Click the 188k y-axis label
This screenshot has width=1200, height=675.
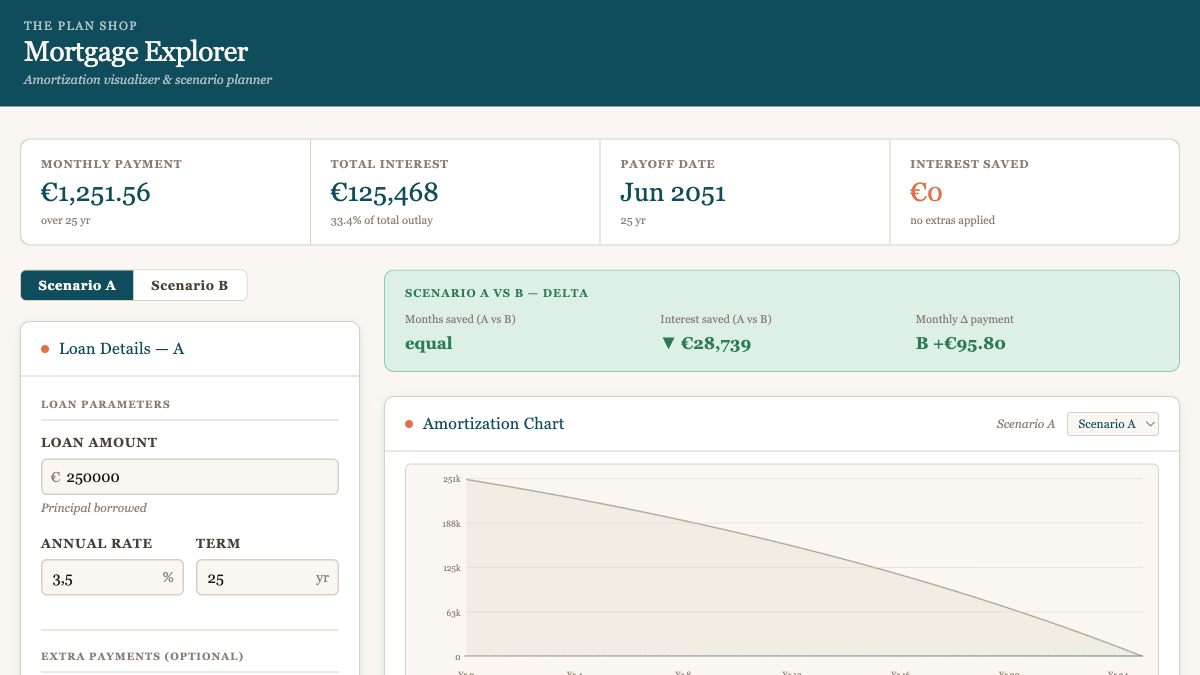coord(451,524)
